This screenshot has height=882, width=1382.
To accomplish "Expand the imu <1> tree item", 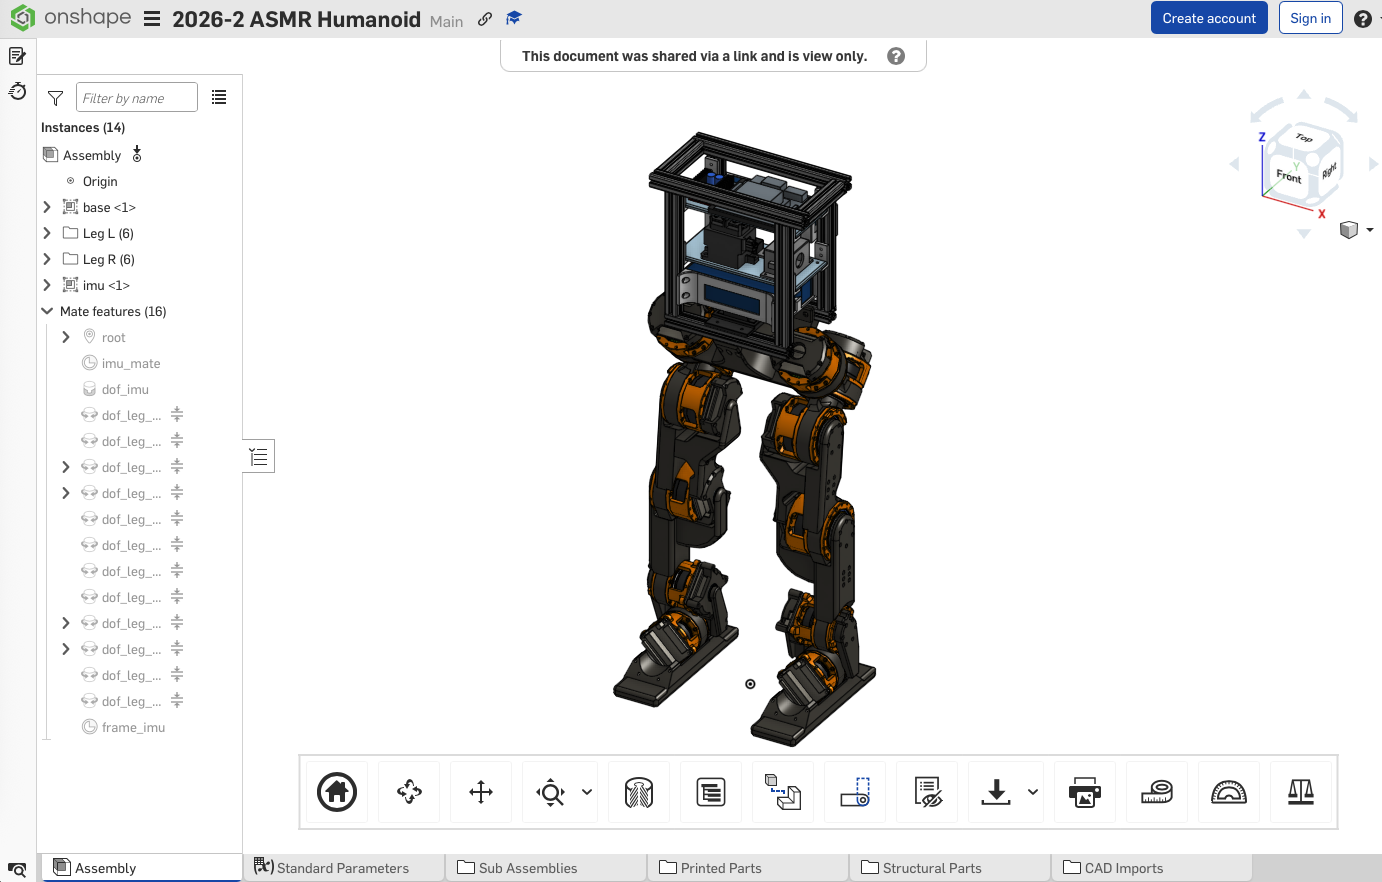I will click(47, 285).
